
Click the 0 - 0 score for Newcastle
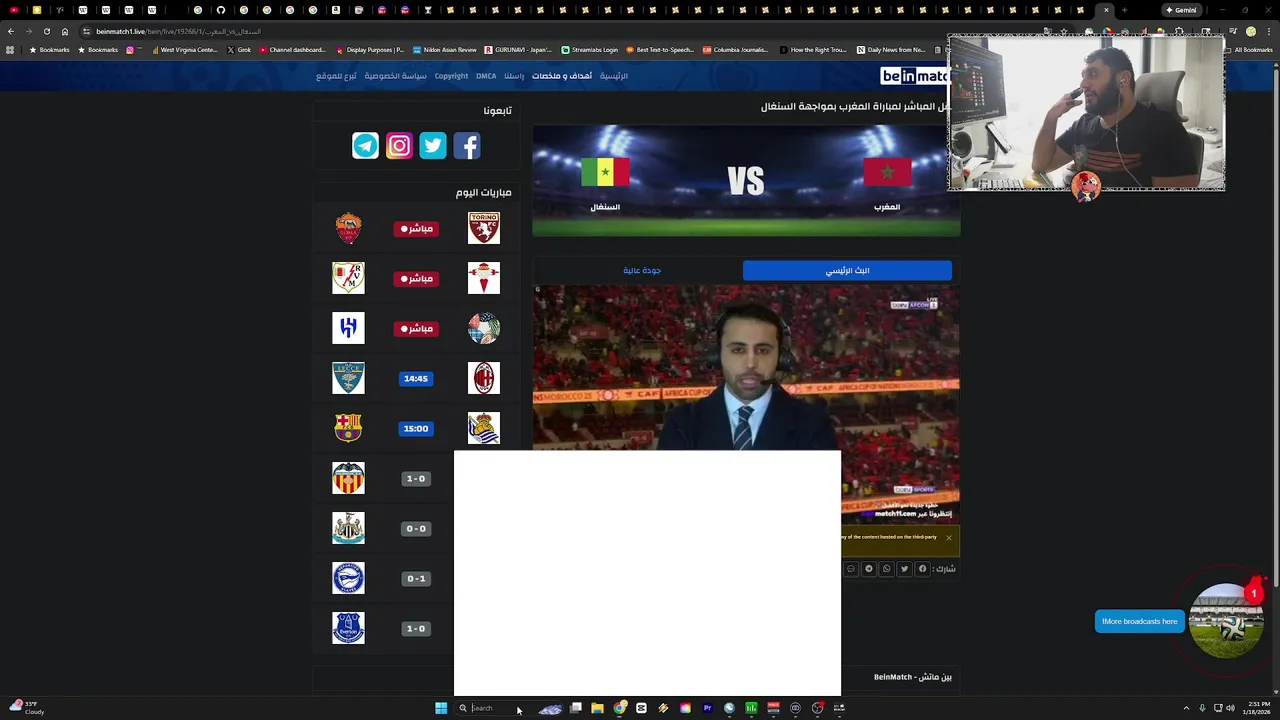(416, 529)
